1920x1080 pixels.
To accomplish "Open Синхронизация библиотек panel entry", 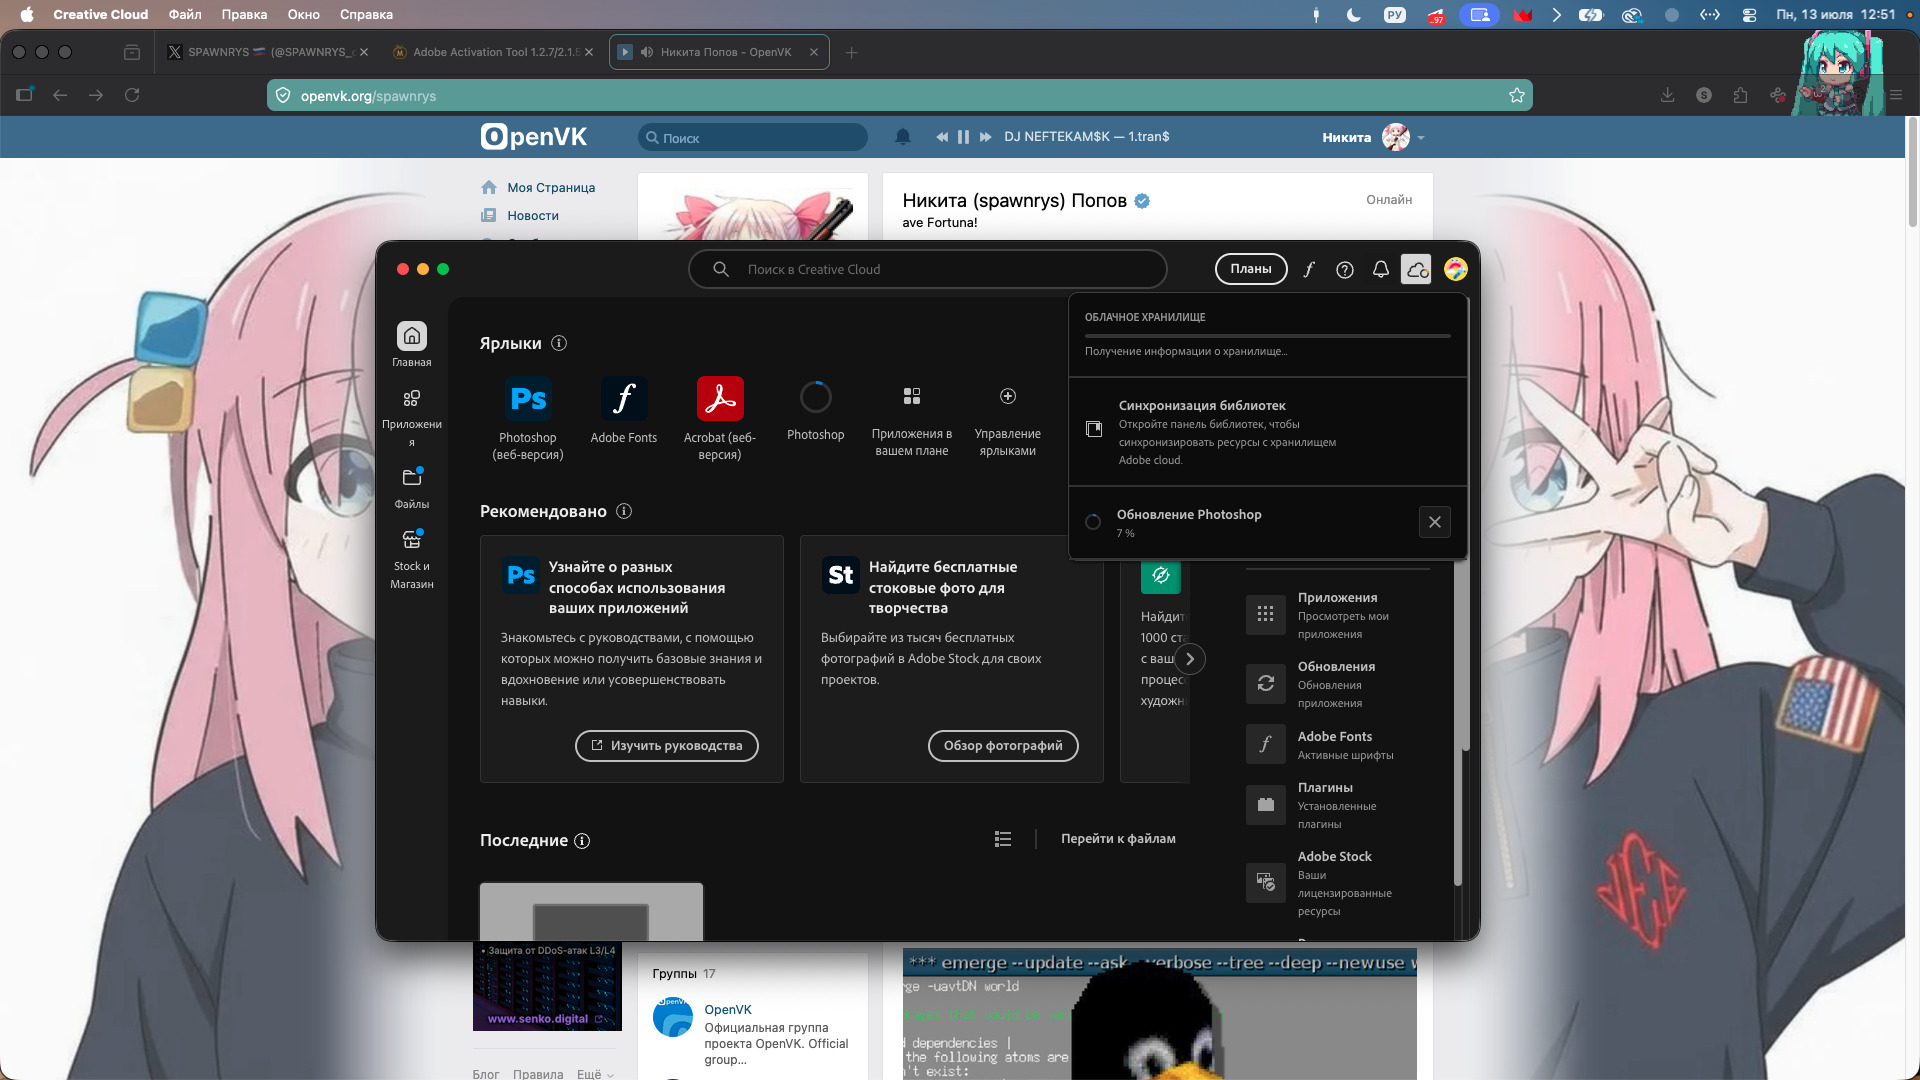I will [1268, 432].
